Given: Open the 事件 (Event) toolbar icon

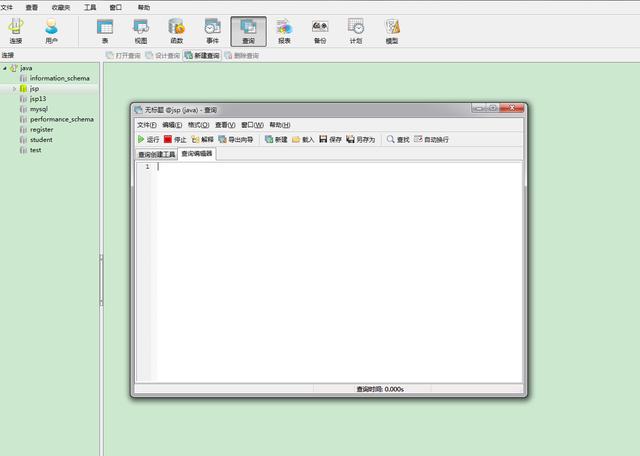Looking at the screenshot, I should pyautogui.click(x=212, y=31).
